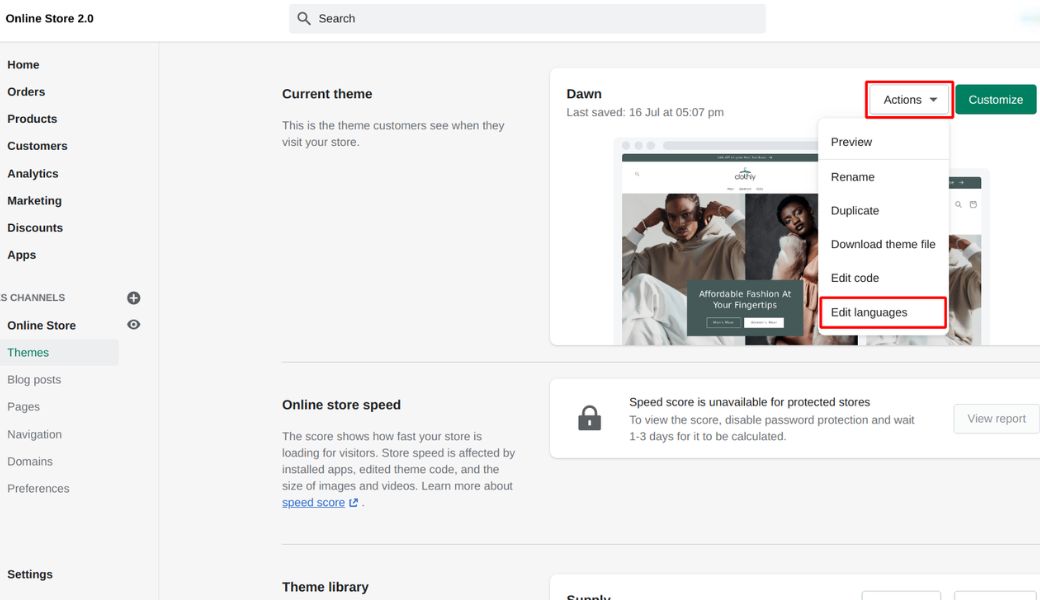Open Blog posts subsection
The height and width of the screenshot is (600, 1040).
(x=34, y=380)
